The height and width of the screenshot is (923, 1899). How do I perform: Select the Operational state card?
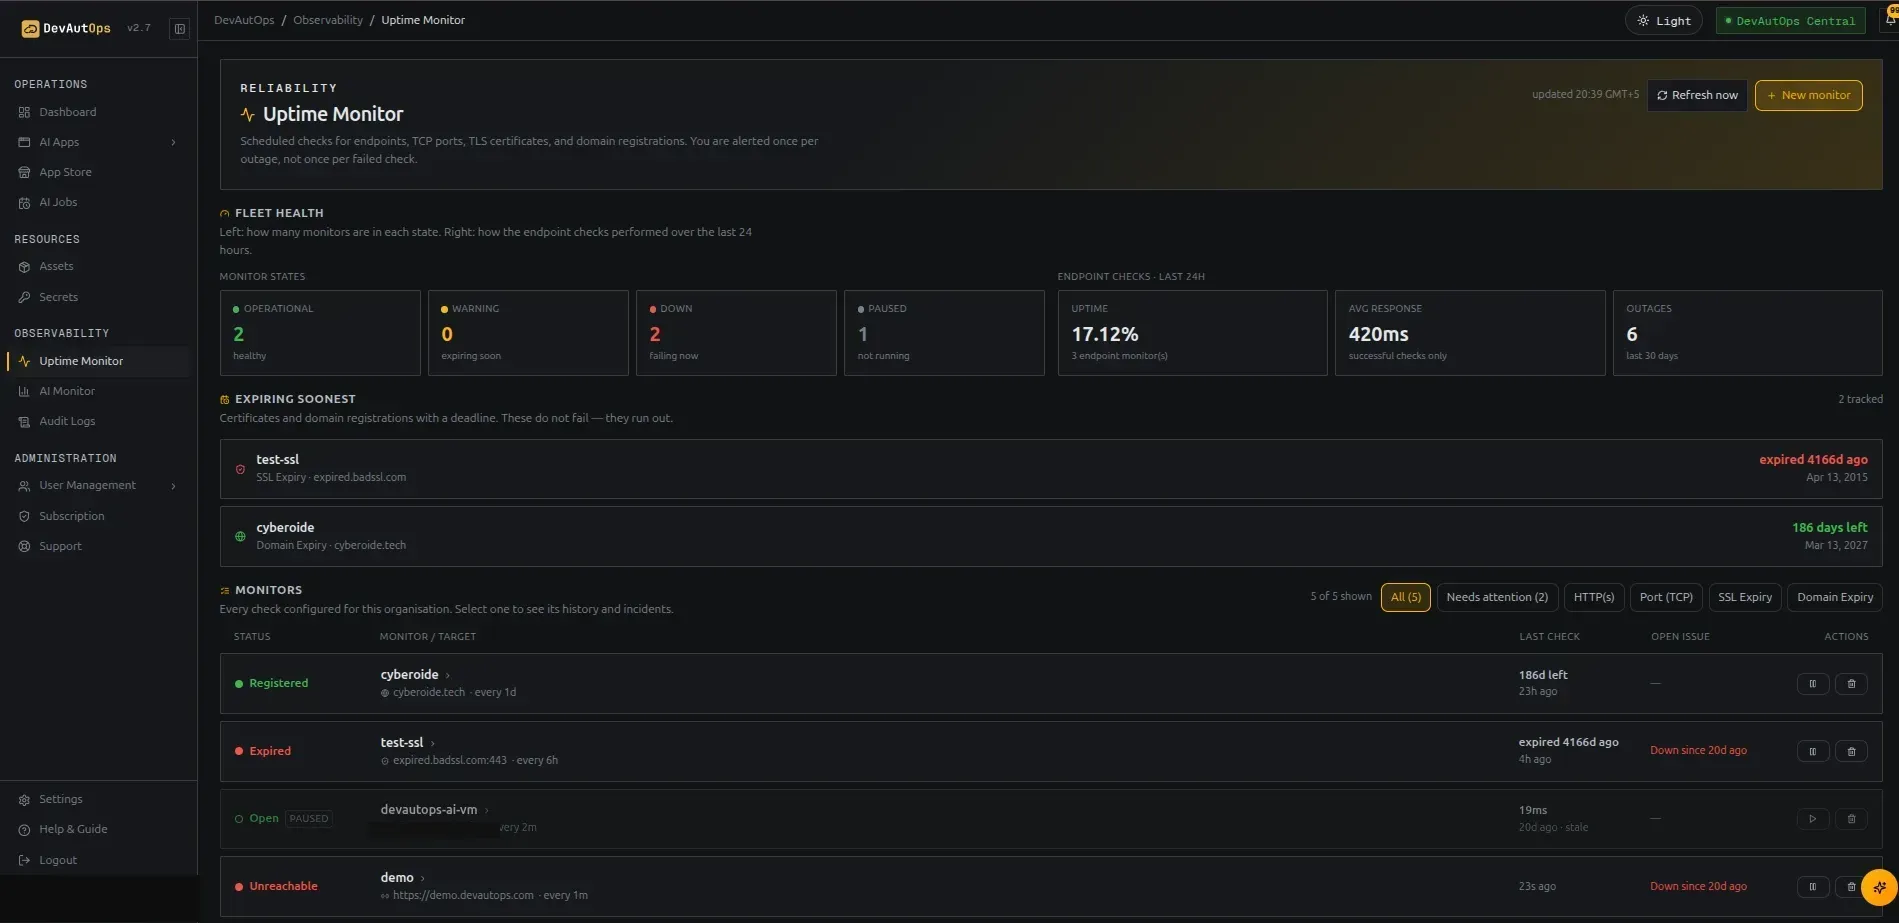(x=320, y=333)
